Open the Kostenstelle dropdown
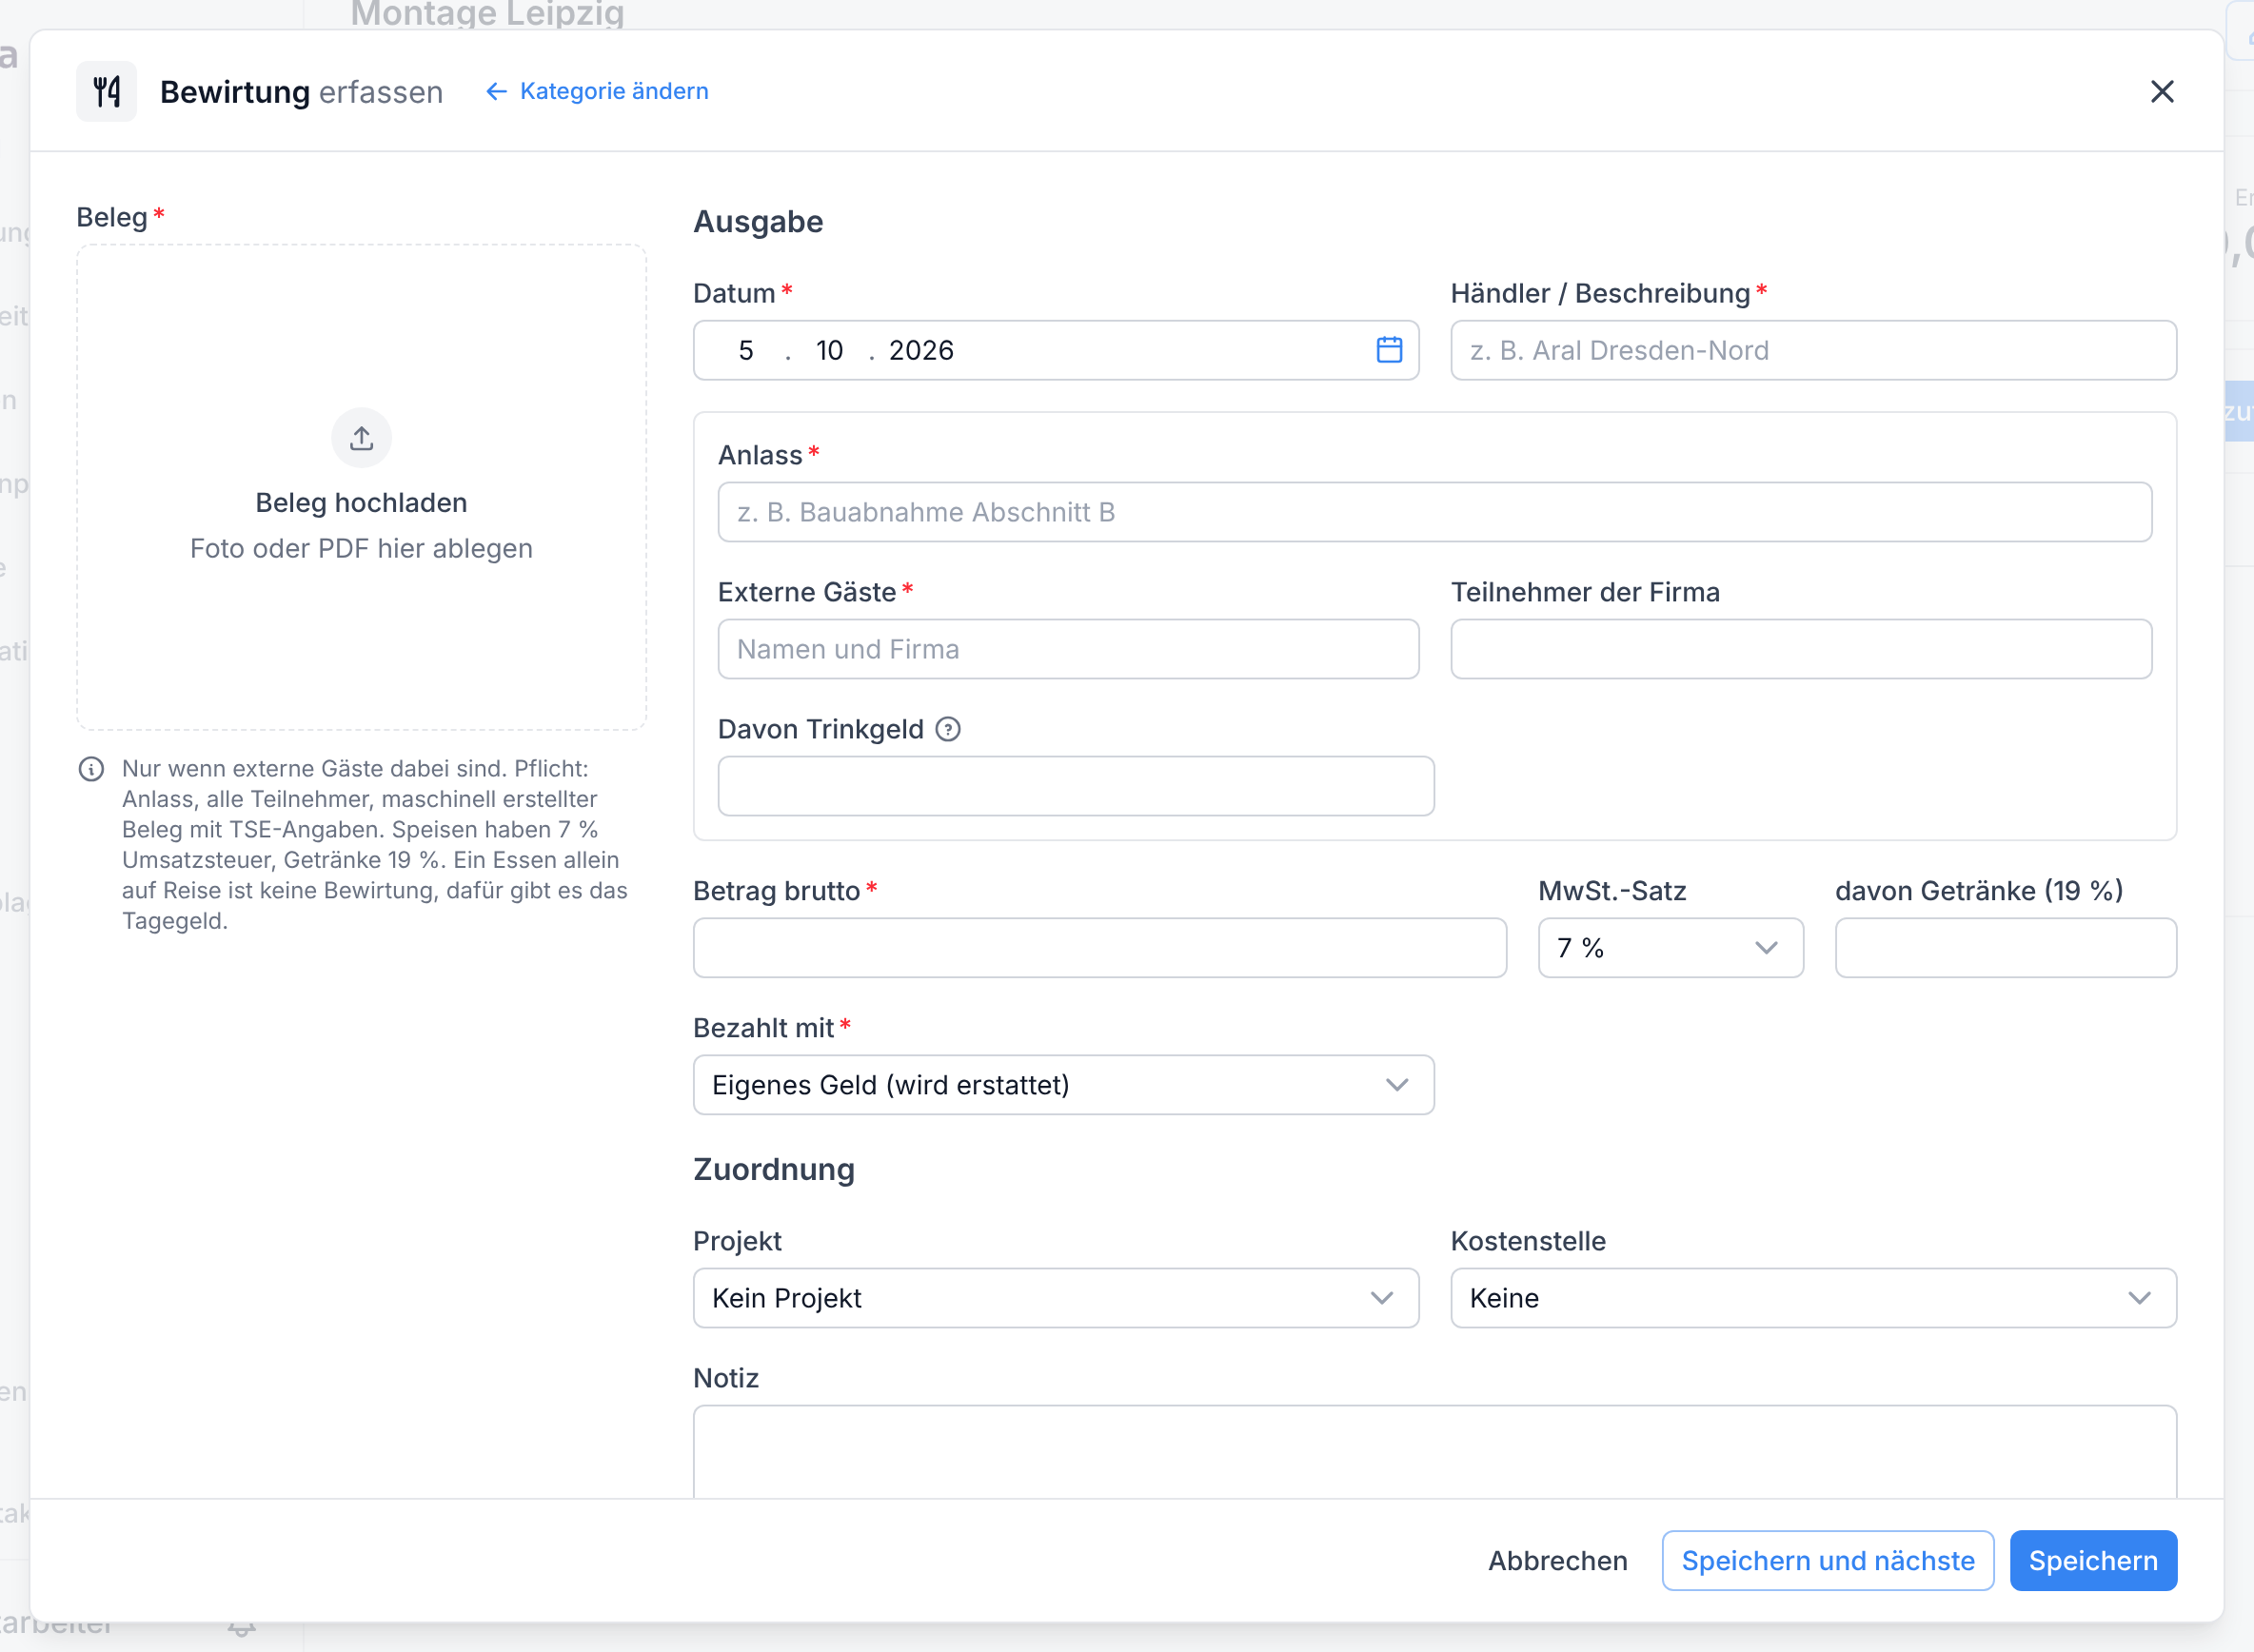Image resolution: width=2254 pixels, height=1652 pixels. 1813,1297
